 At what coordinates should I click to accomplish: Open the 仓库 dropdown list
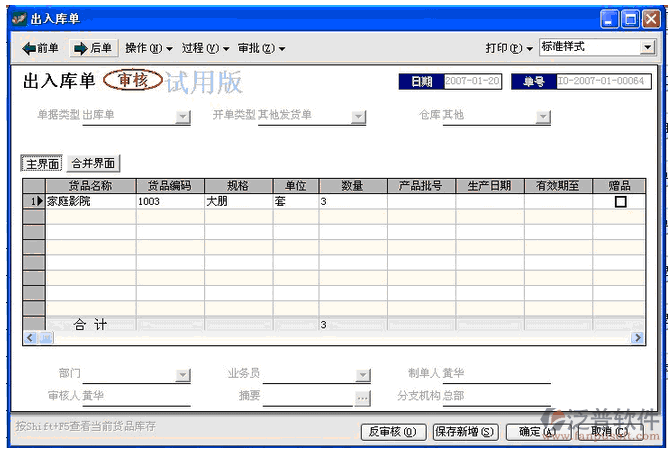pos(543,117)
